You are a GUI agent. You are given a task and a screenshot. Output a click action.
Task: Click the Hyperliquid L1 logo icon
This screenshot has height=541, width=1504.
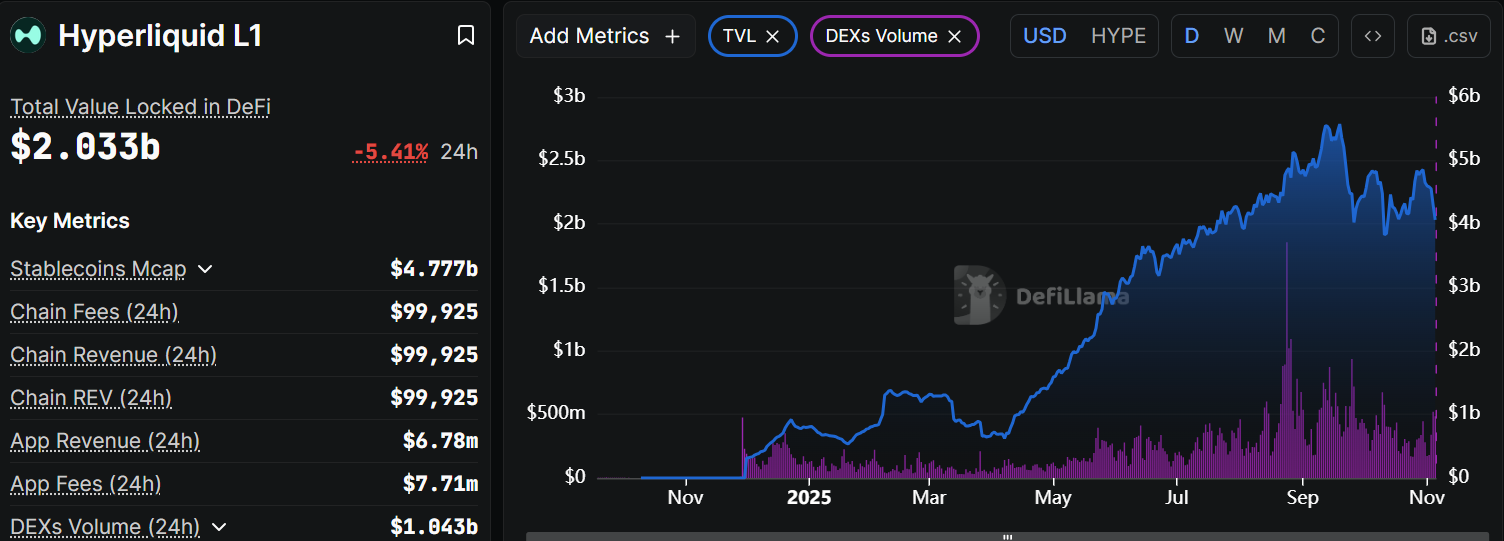(28, 36)
